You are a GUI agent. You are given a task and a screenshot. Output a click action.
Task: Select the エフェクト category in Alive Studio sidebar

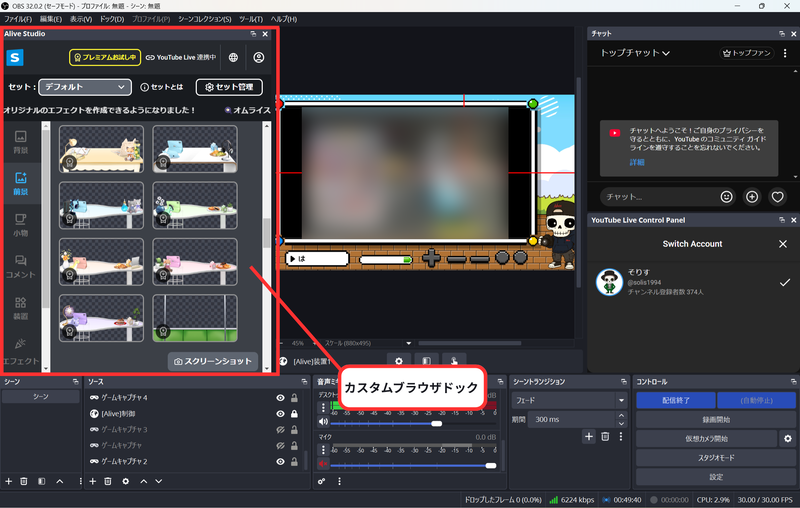pyautogui.click(x=20, y=352)
